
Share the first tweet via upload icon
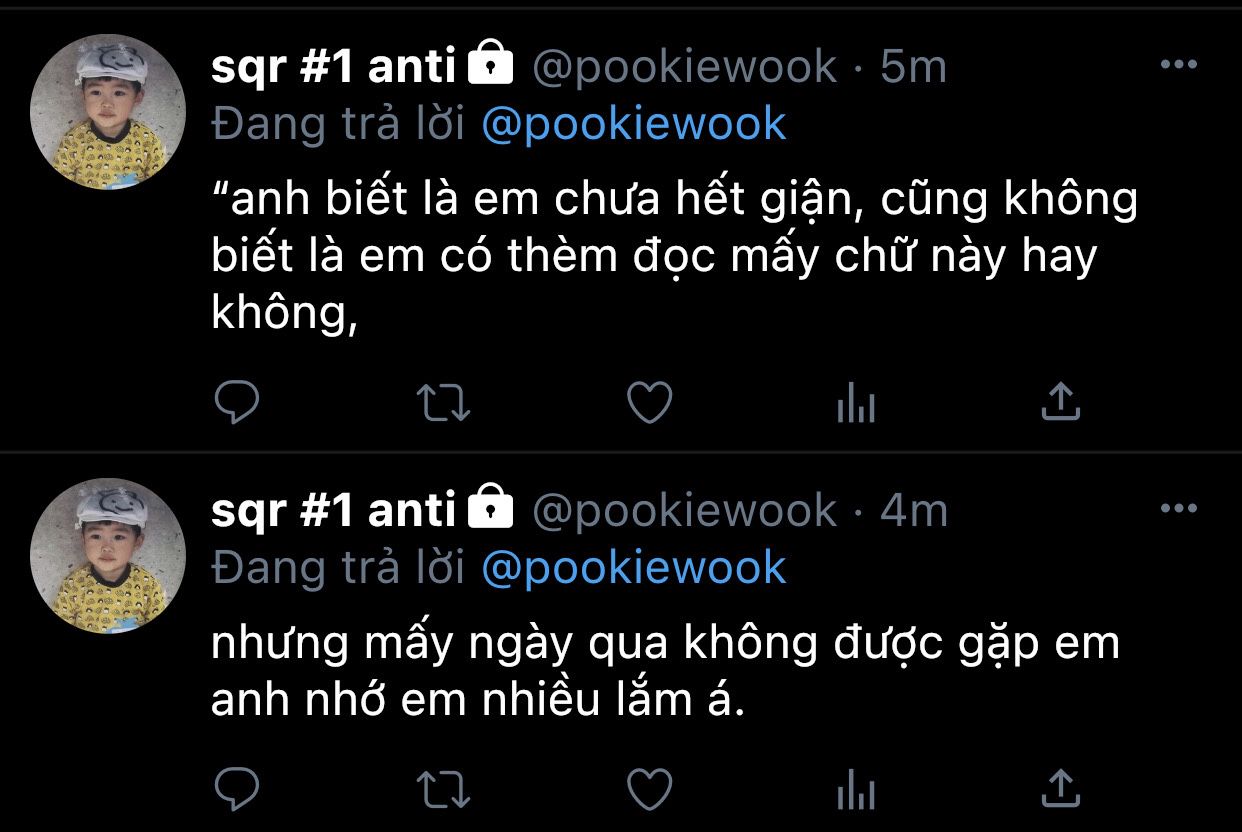pyautogui.click(x=1061, y=401)
